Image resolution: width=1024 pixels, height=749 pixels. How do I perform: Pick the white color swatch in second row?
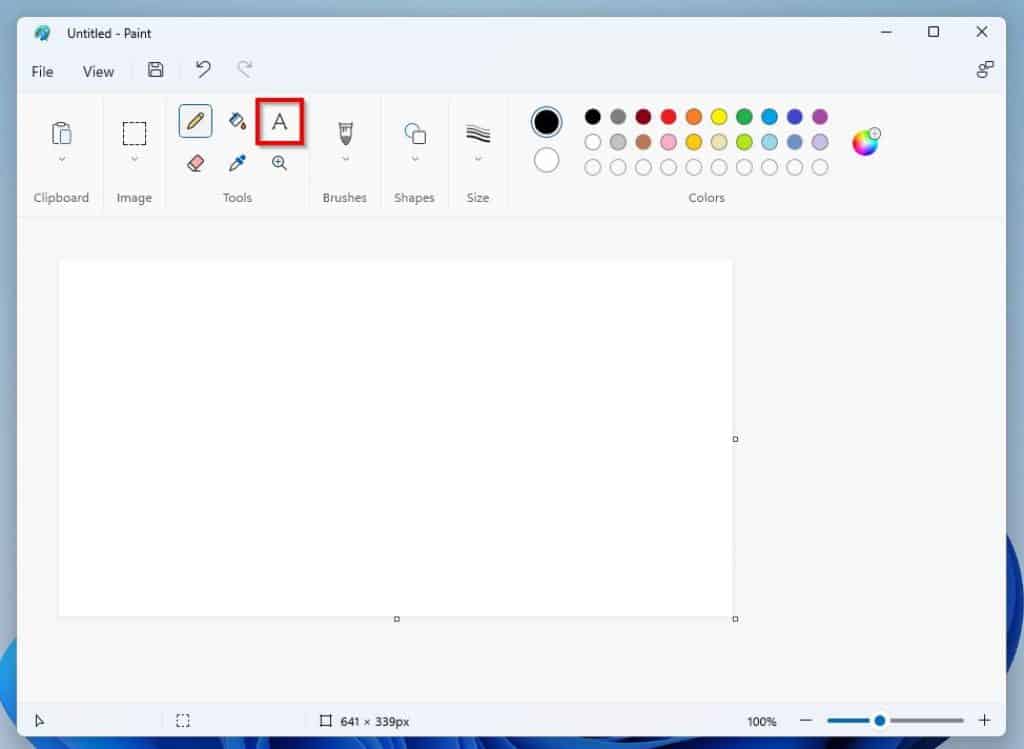592,142
